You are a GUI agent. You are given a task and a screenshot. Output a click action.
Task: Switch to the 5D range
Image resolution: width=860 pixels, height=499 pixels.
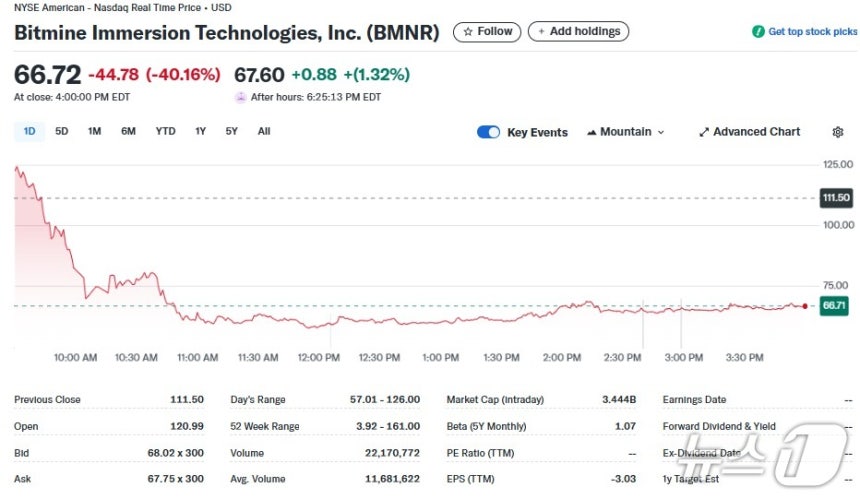[61, 132]
